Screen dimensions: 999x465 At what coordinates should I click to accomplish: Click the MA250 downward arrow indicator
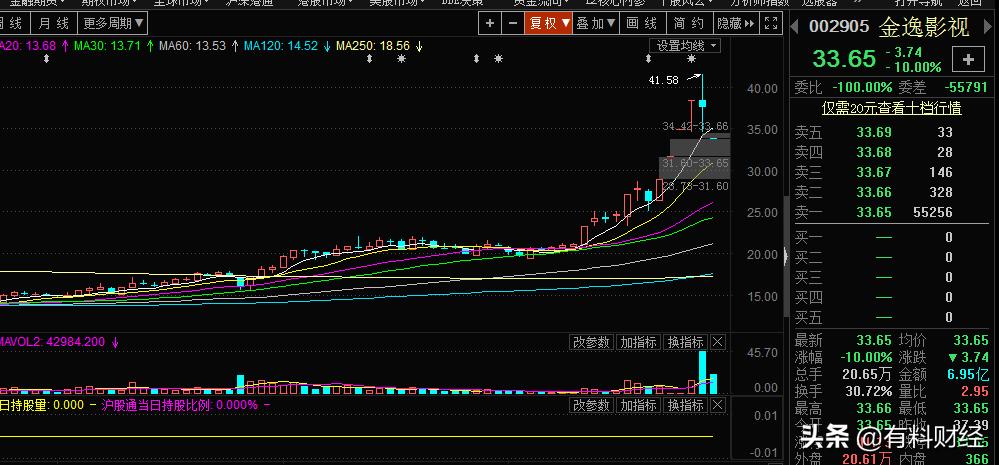point(419,46)
